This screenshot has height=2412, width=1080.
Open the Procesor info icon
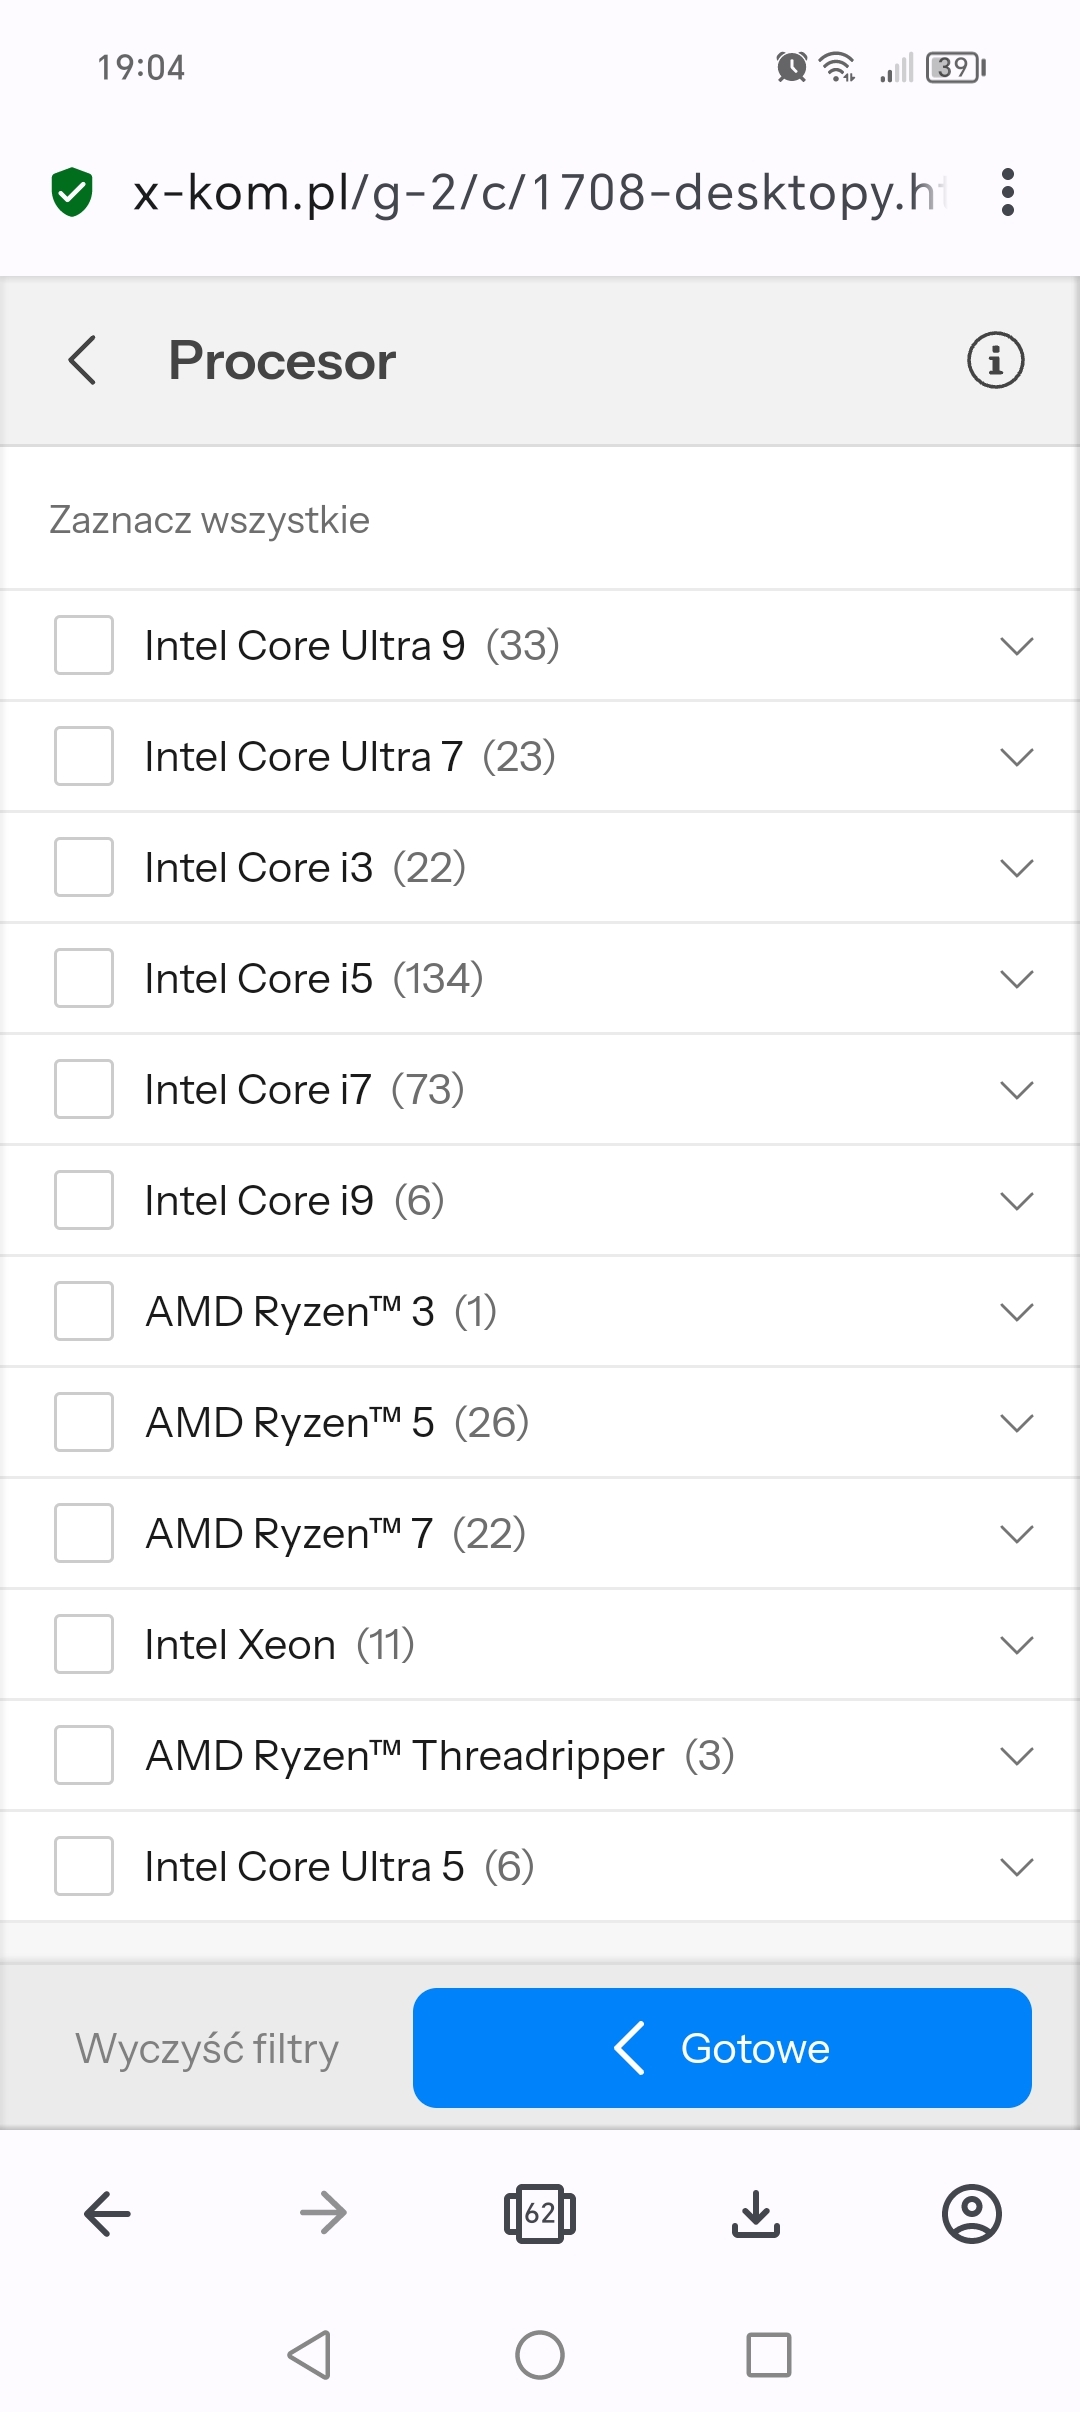click(x=995, y=360)
